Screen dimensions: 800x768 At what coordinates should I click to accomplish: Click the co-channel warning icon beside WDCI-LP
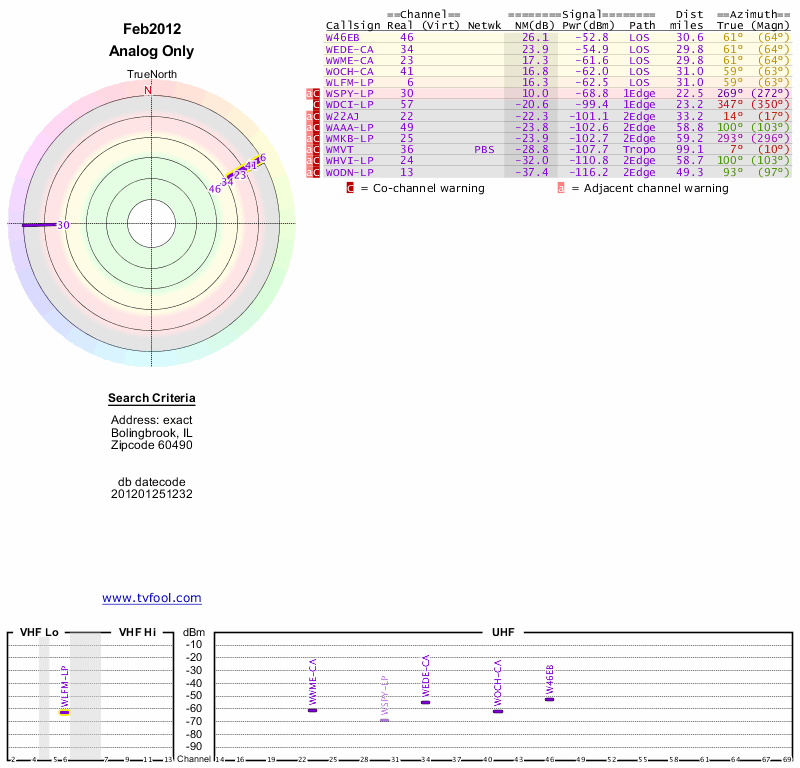(317, 104)
